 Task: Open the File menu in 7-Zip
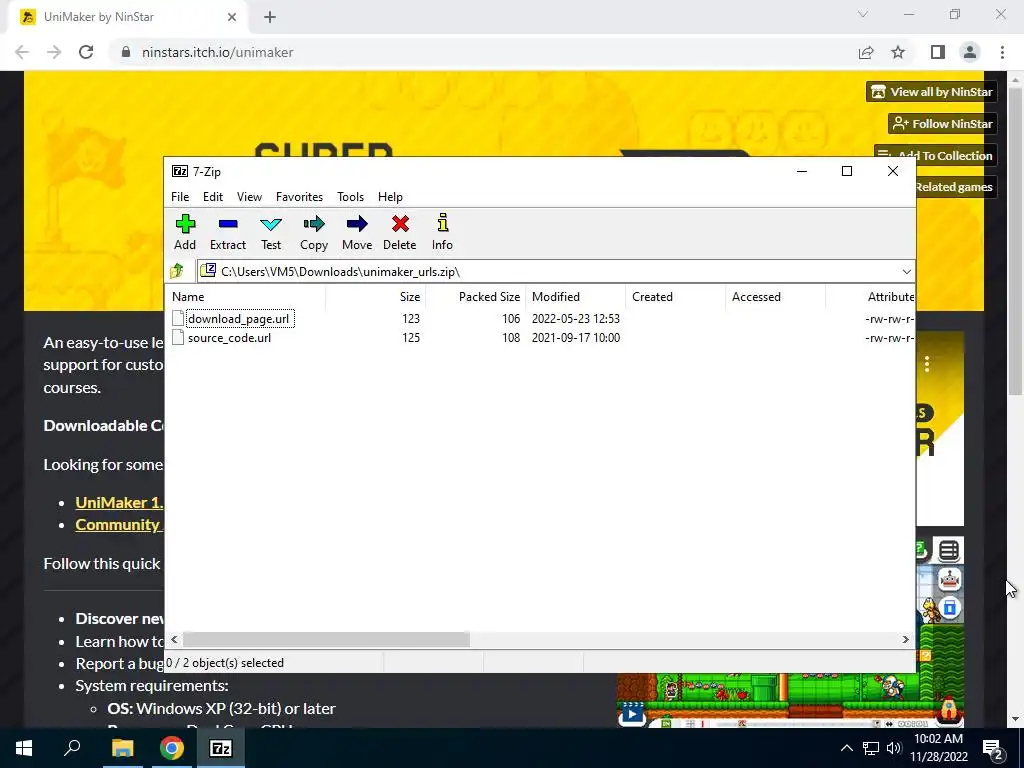pyautogui.click(x=180, y=197)
